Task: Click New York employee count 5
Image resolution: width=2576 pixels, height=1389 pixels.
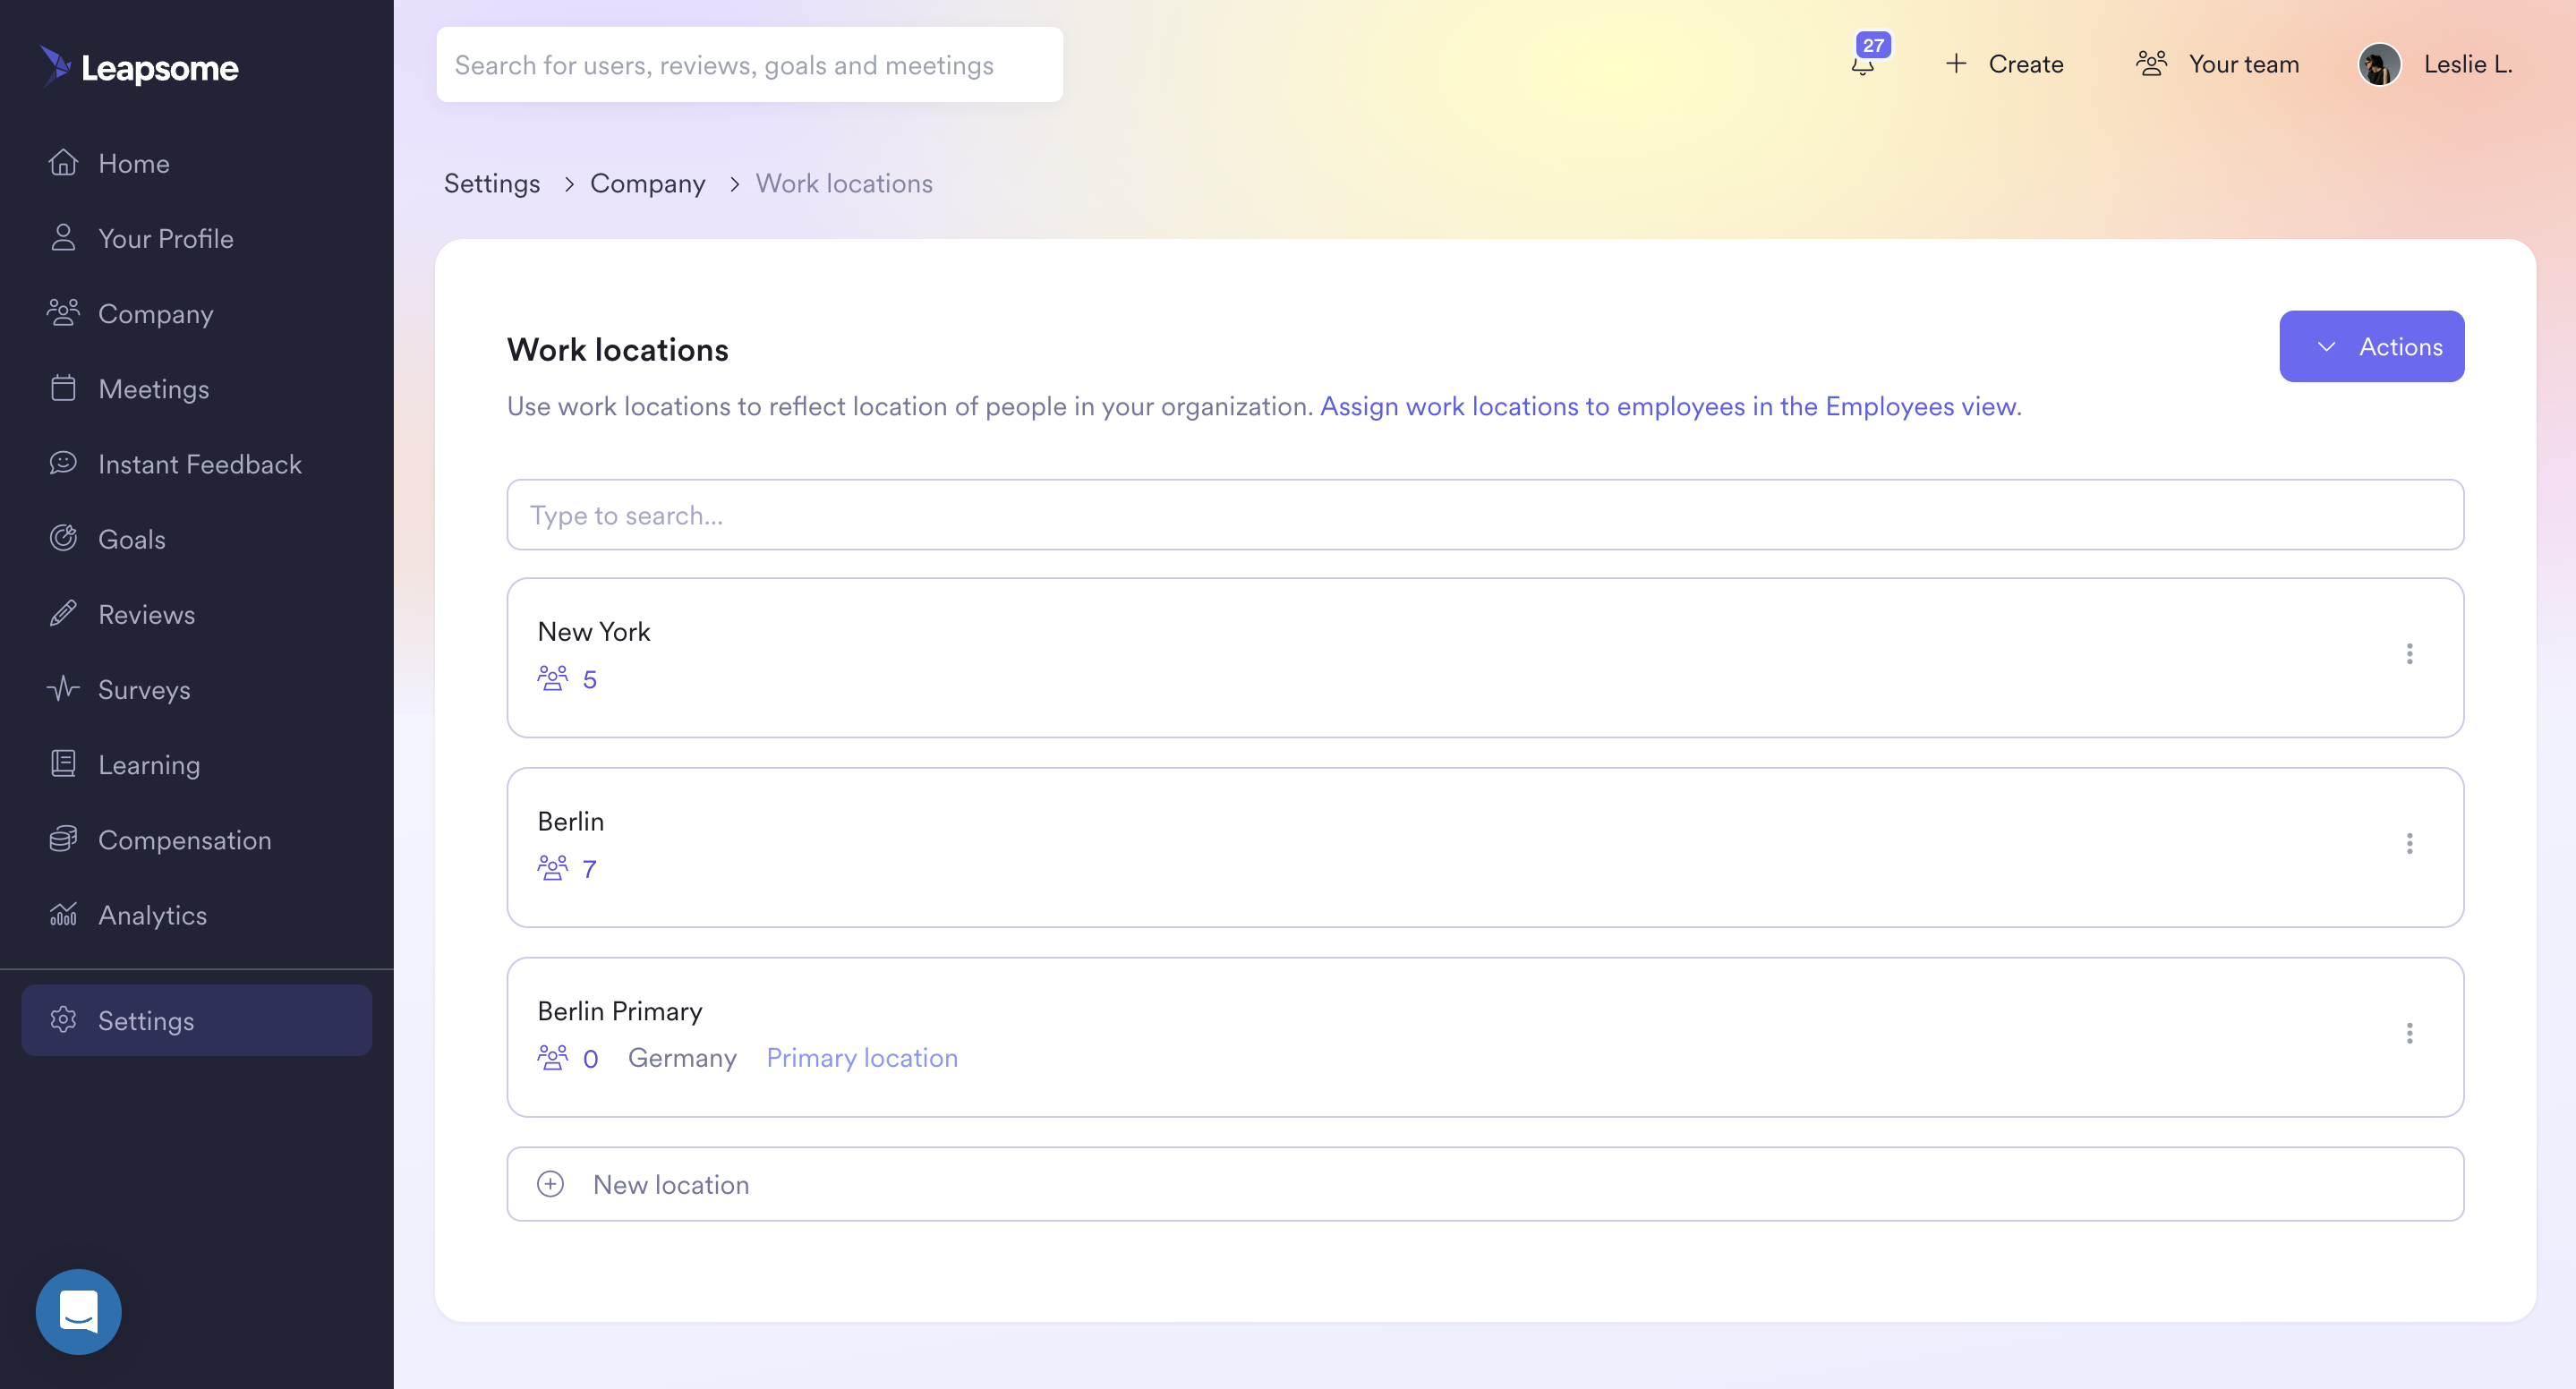Action: (589, 679)
